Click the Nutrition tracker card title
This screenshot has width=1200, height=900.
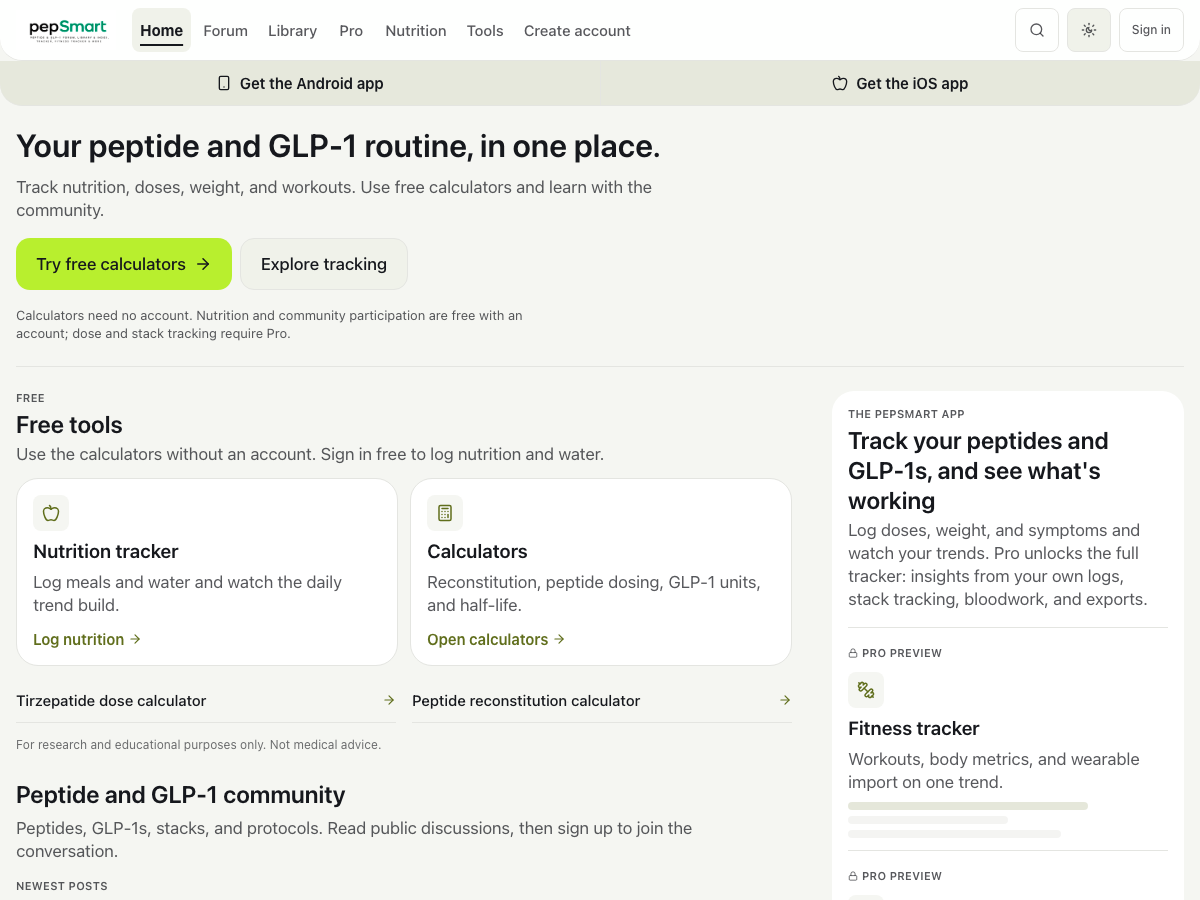click(106, 551)
